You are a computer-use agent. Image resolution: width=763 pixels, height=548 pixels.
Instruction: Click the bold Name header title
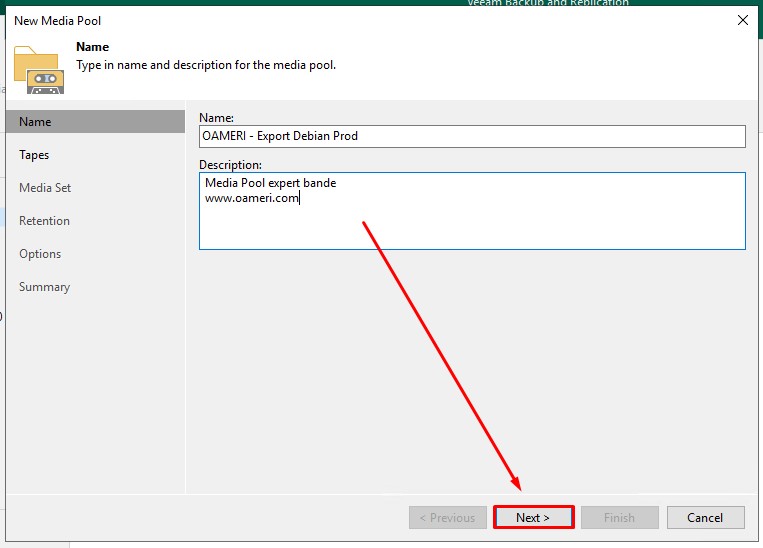click(x=93, y=47)
